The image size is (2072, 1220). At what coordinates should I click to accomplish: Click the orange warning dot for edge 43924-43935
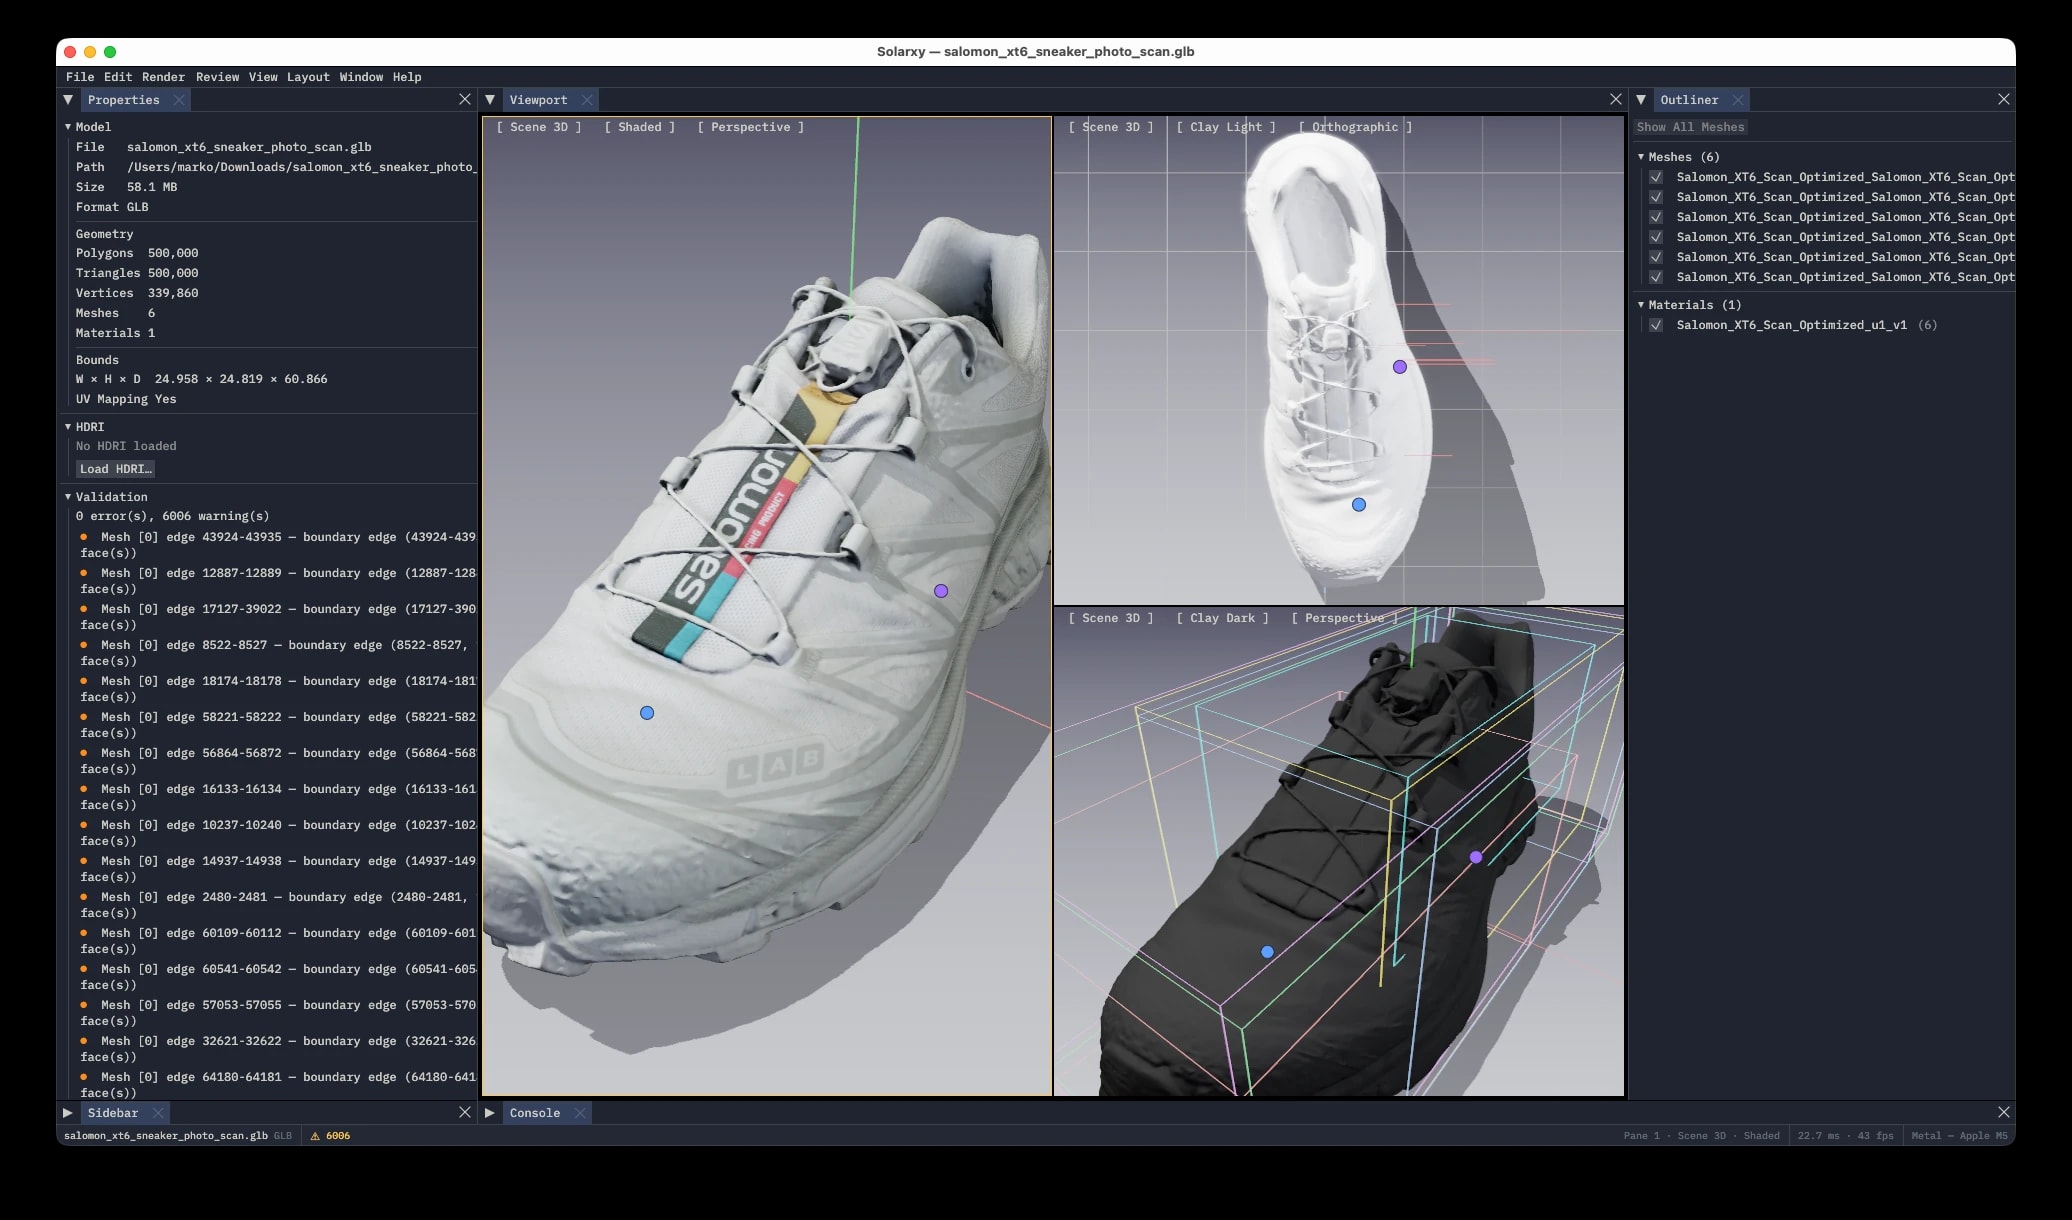84,537
